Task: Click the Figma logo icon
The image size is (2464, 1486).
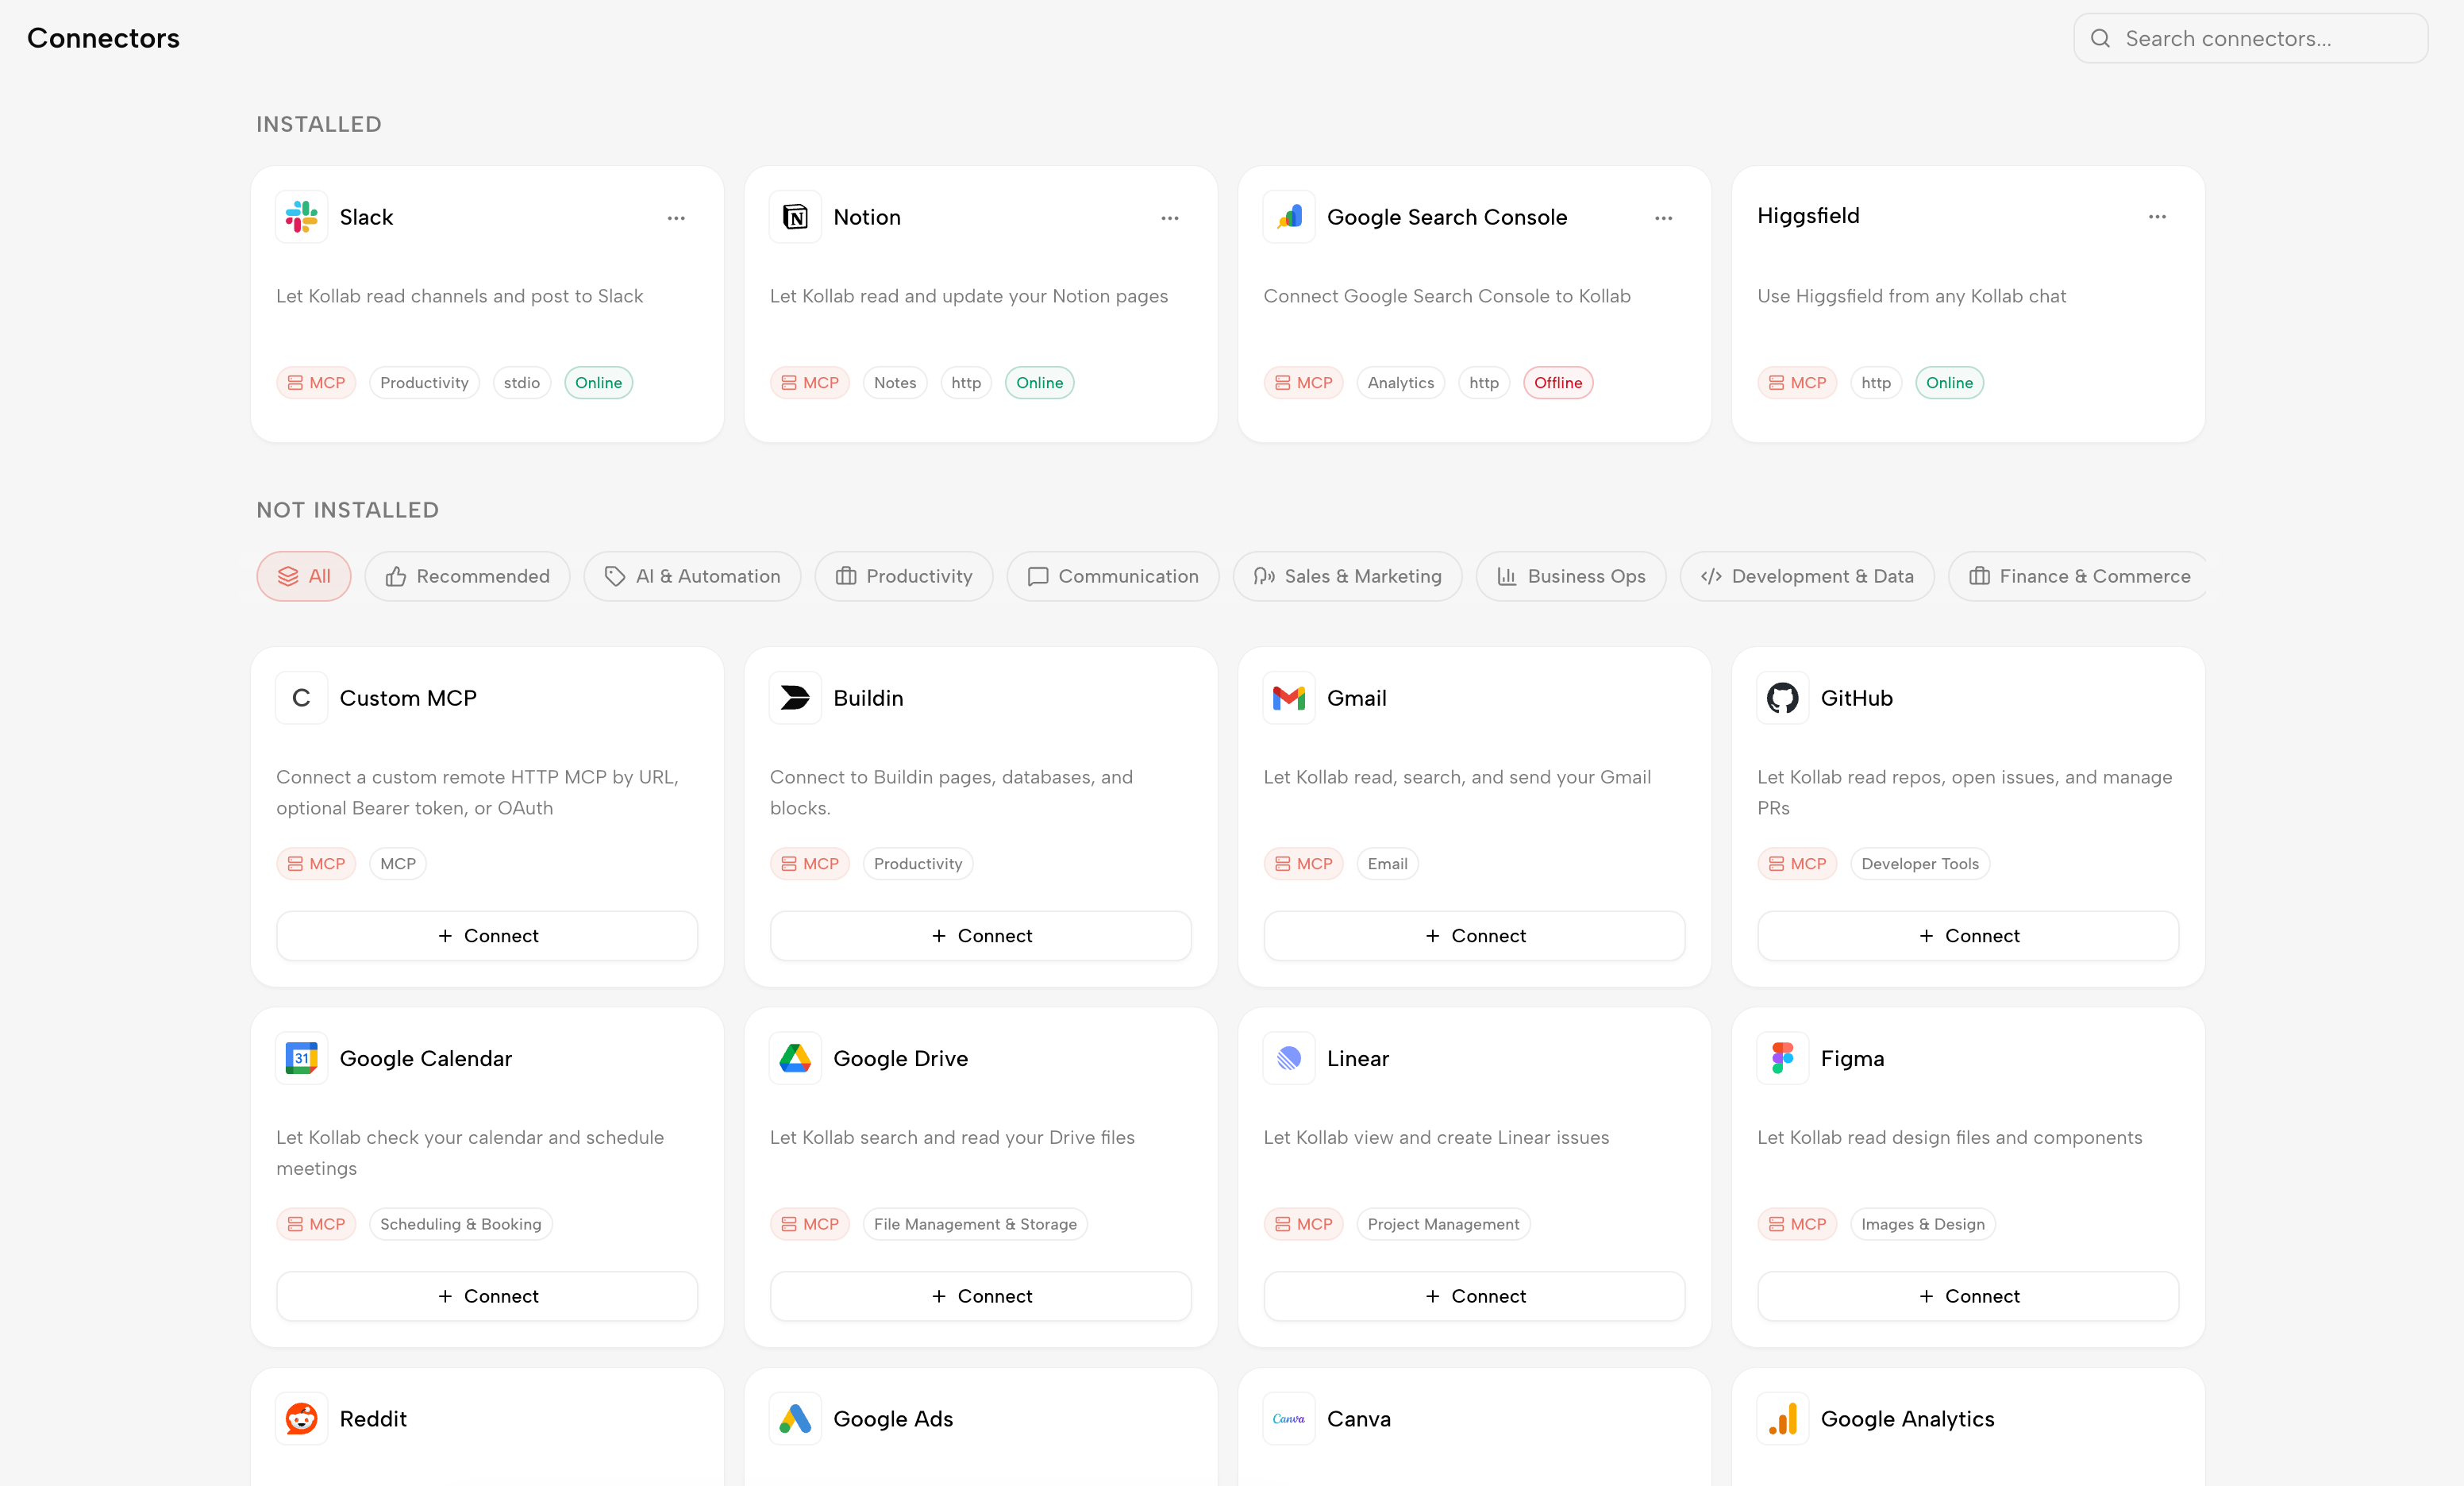Action: [1782, 1057]
